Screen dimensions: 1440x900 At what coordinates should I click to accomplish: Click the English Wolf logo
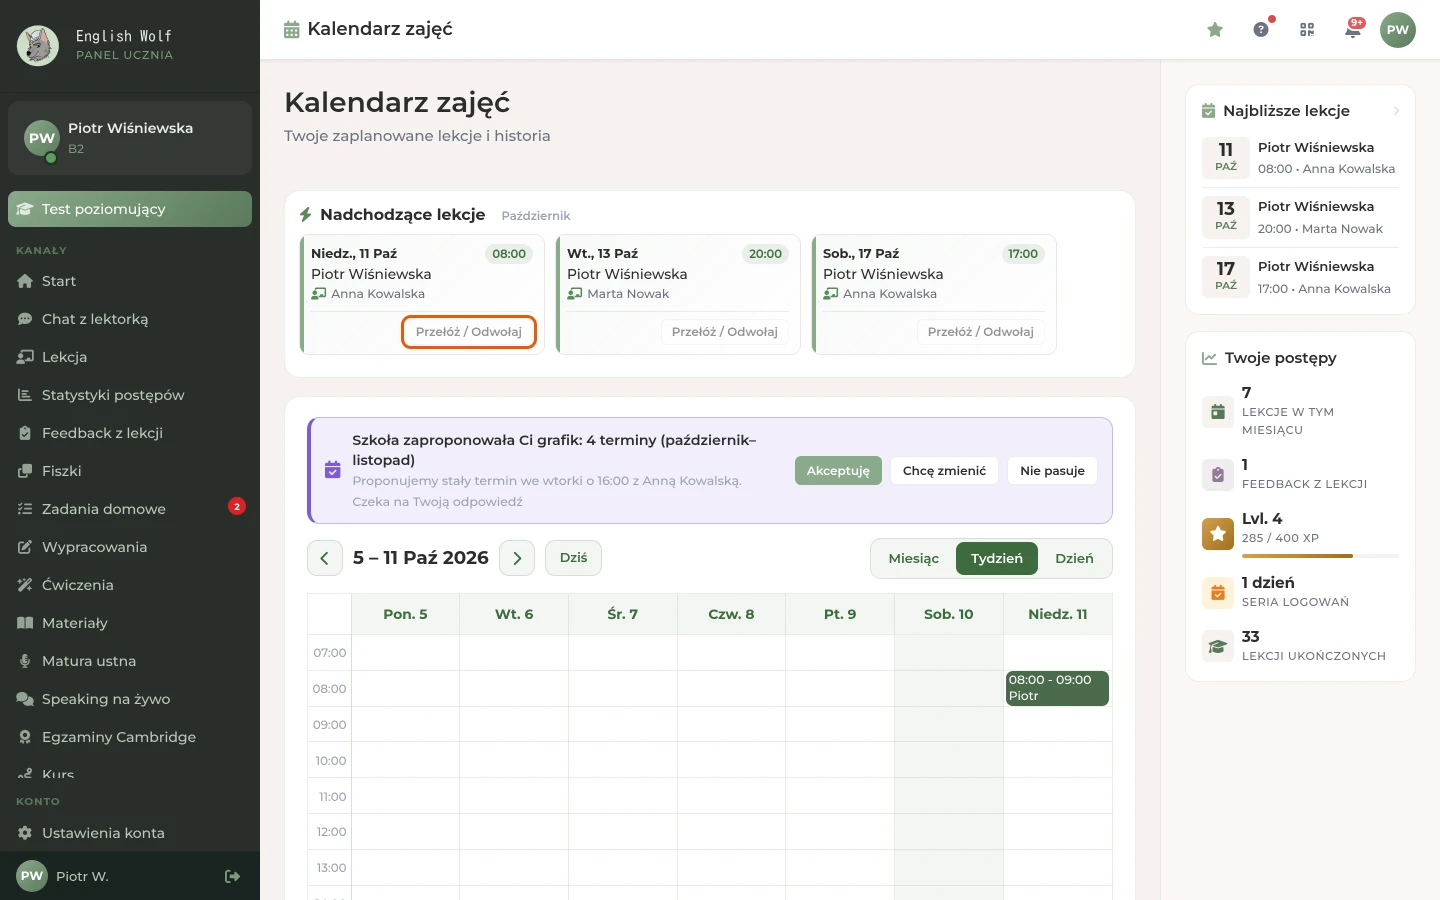coord(38,46)
